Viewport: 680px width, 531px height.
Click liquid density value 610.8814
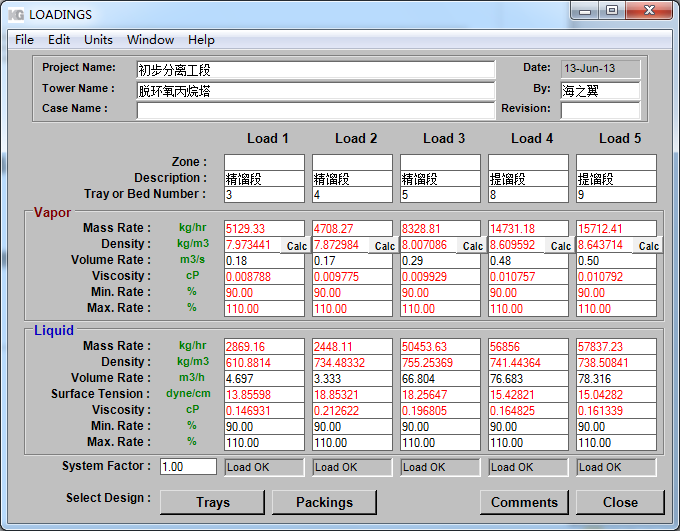tap(265, 363)
